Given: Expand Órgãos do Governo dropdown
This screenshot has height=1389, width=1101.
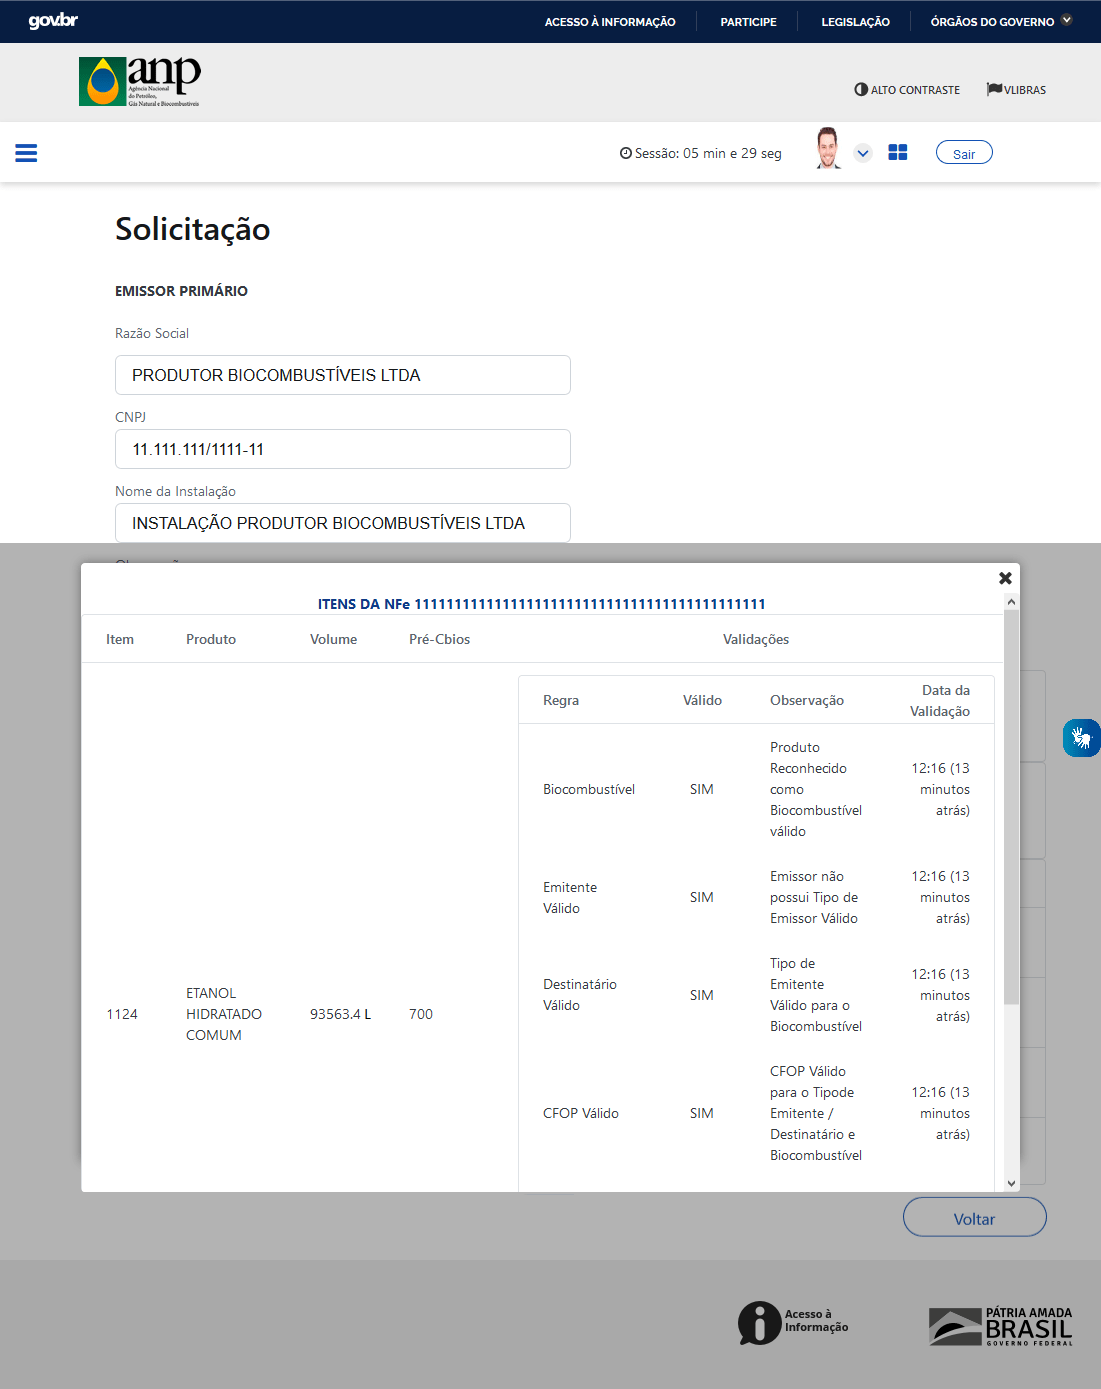Looking at the screenshot, I should pyautogui.click(x=1001, y=21).
